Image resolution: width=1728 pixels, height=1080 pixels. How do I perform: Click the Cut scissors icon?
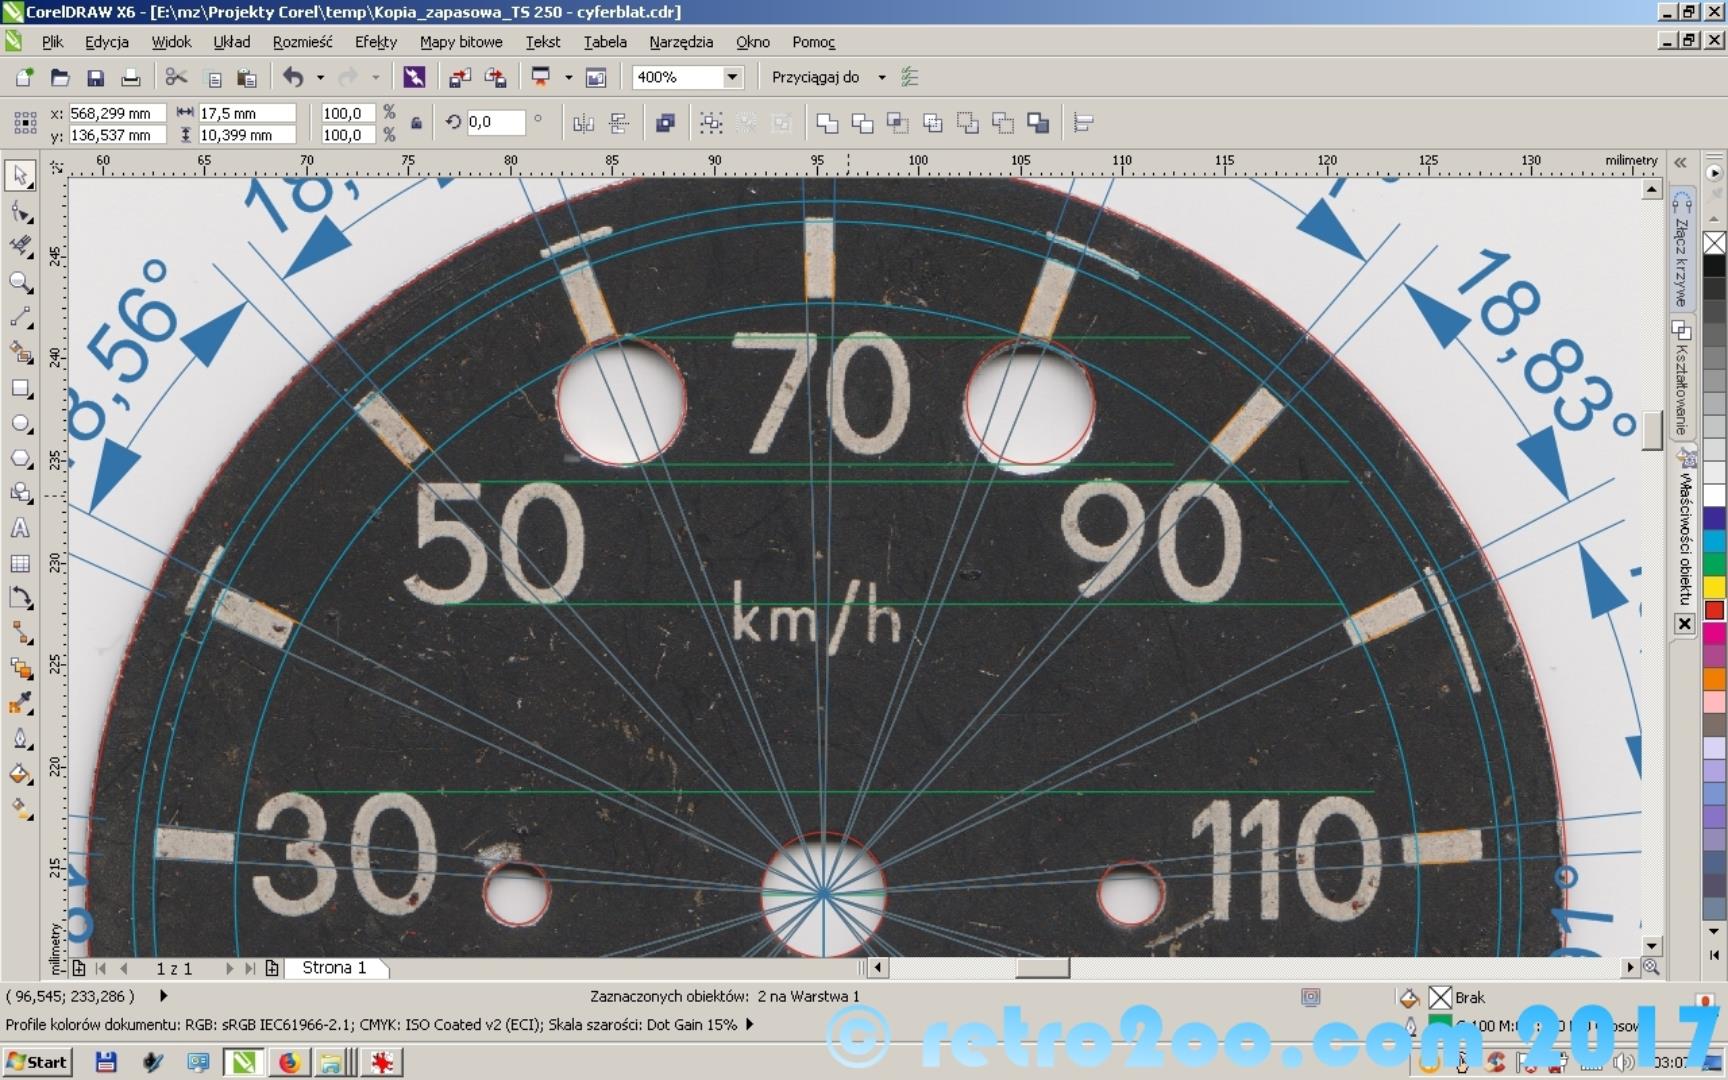pos(176,78)
